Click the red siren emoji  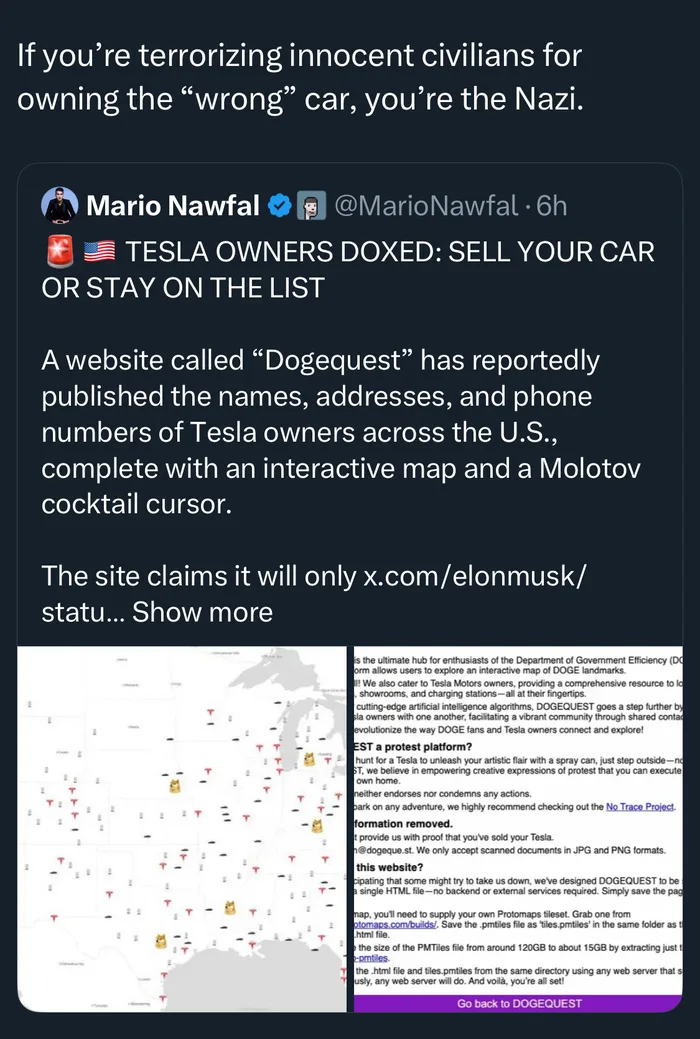click(58, 252)
